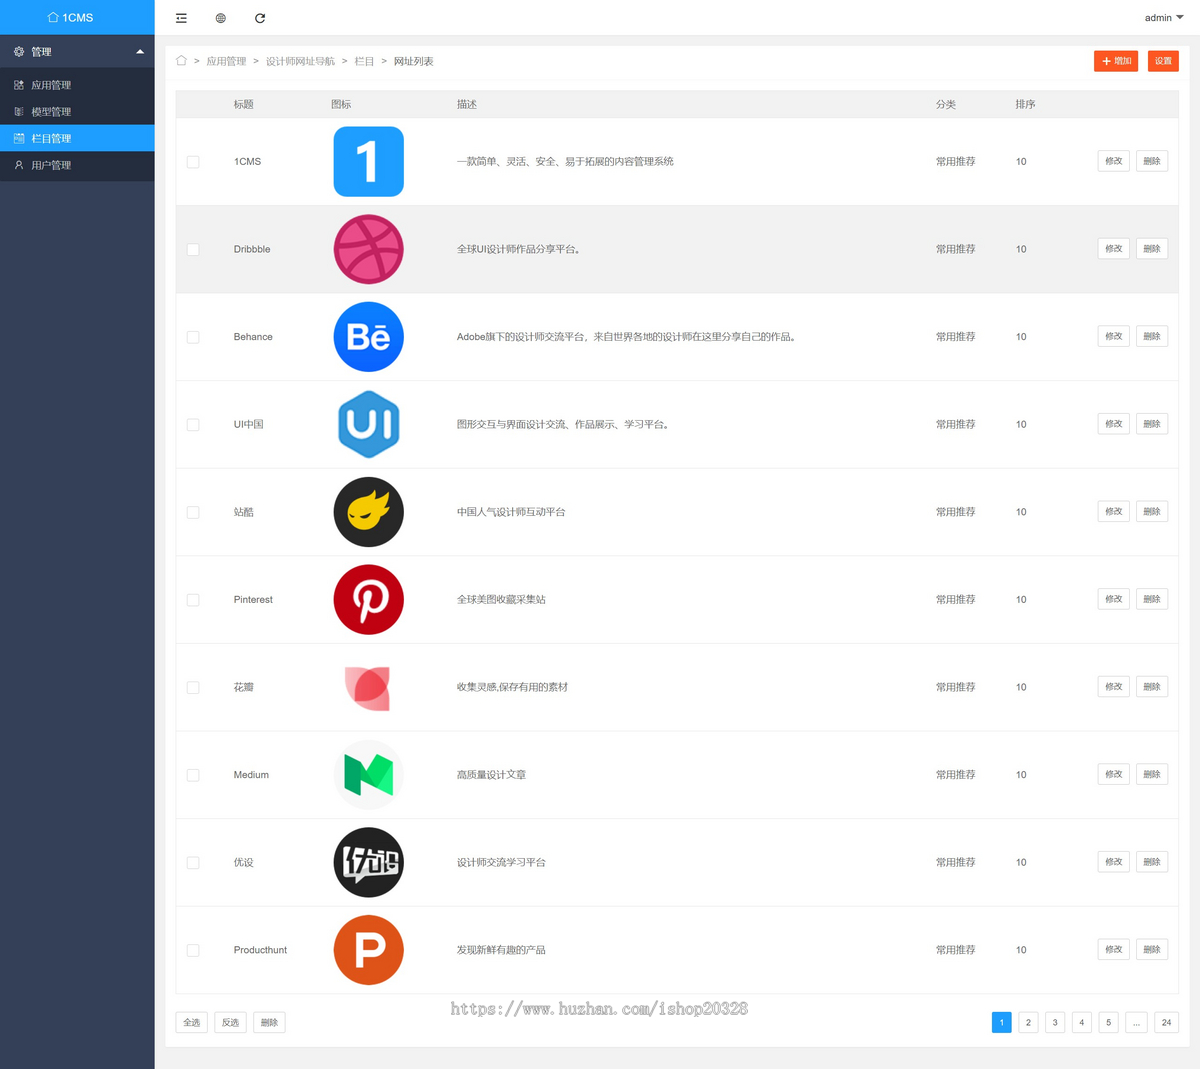1200x1069 pixels.
Task: Click the 花瓣 pink petal logo icon
Action: (368, 688)
